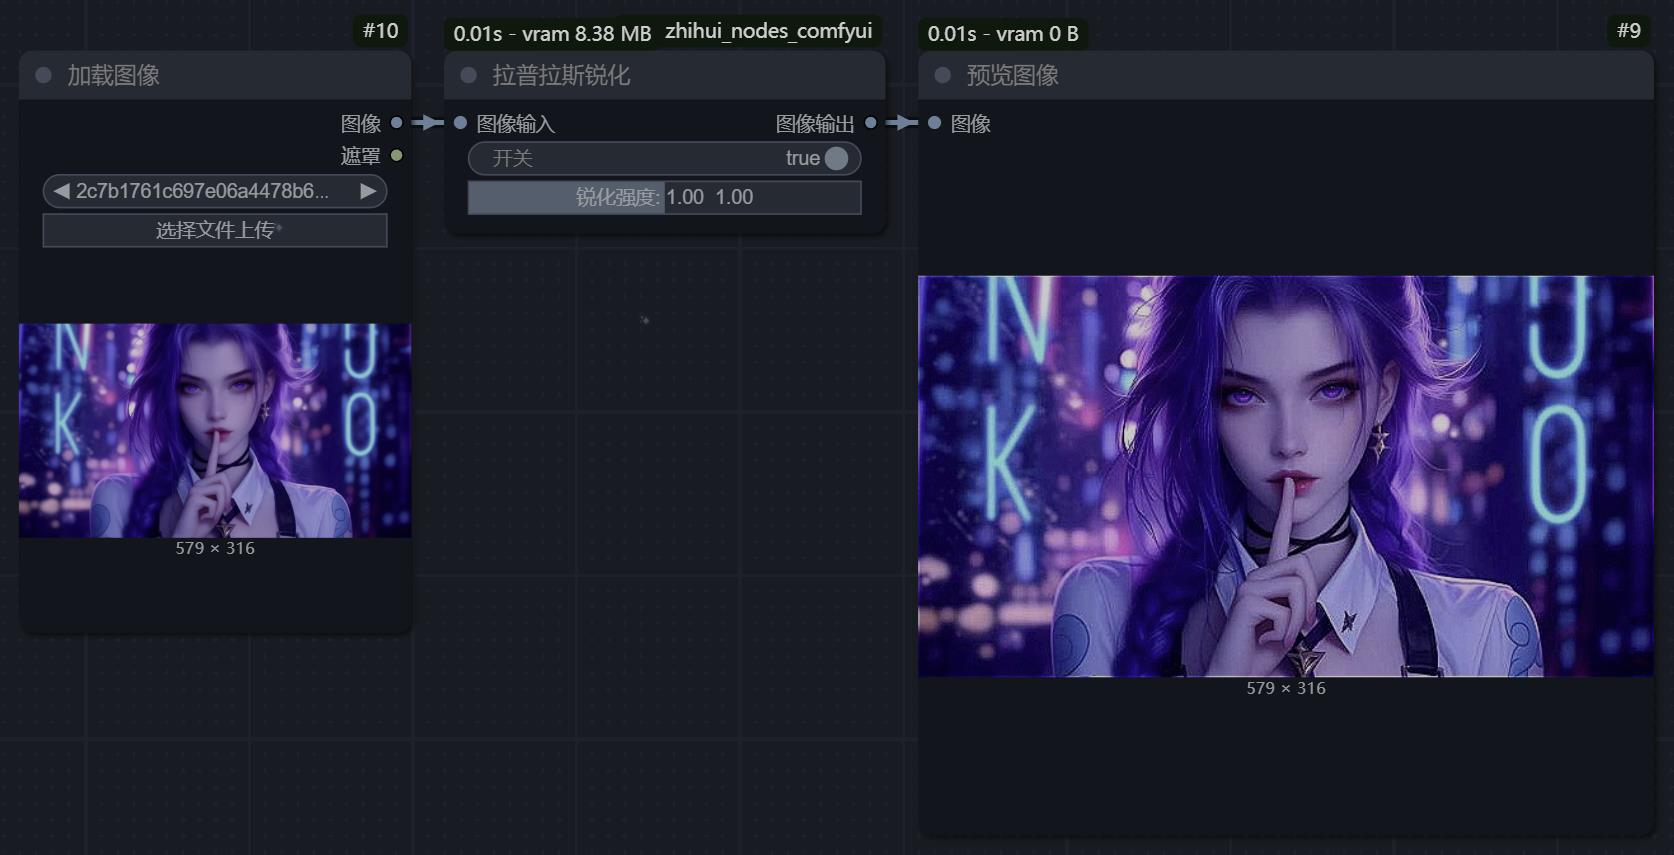Image resolution: width=1674 pixels, height=855 pixels.
Task: Click the large sharpened preview image
Action: pyautogui.click(x=1285, y=476)
